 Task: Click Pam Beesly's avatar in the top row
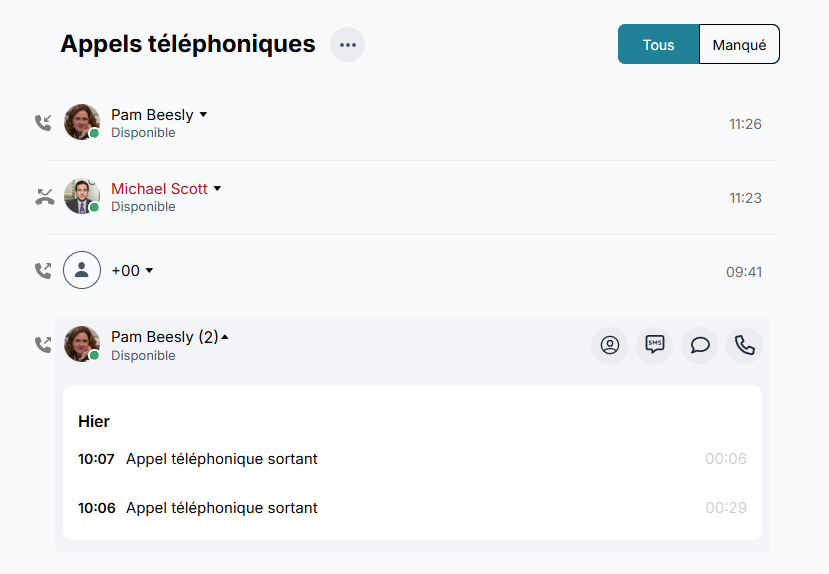82,122
